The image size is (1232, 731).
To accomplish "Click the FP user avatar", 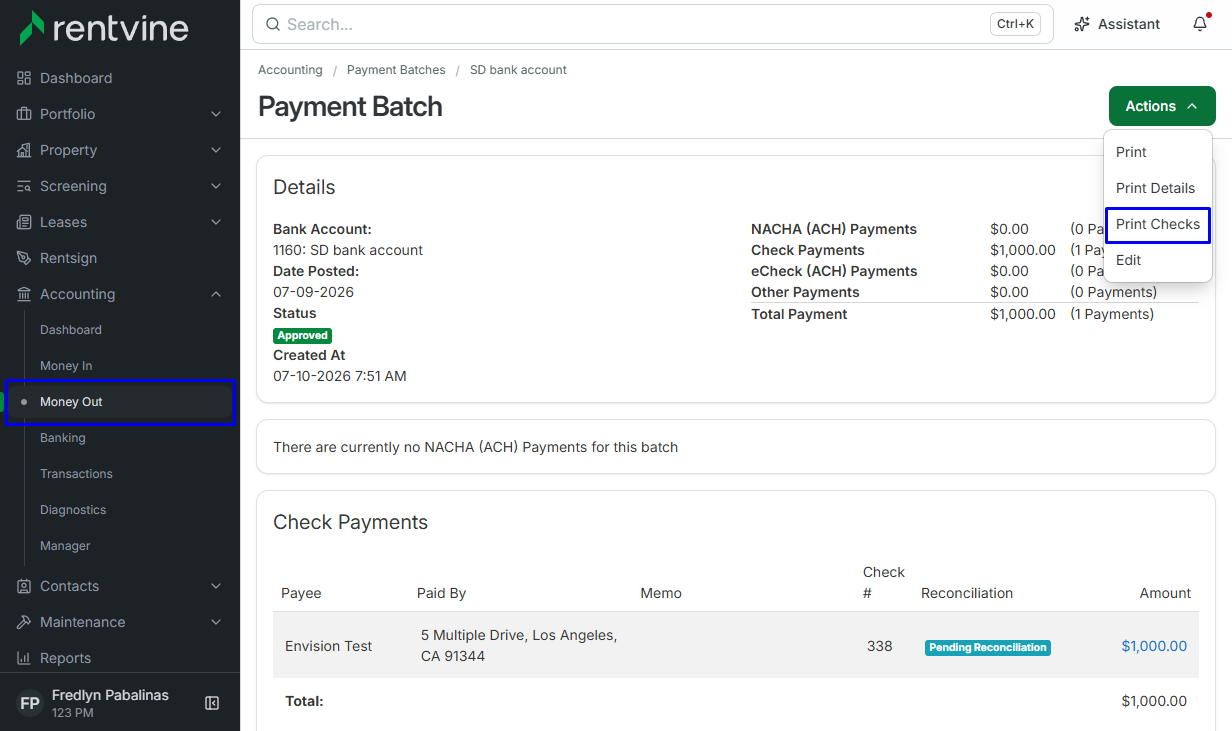I will click(30, 703).
